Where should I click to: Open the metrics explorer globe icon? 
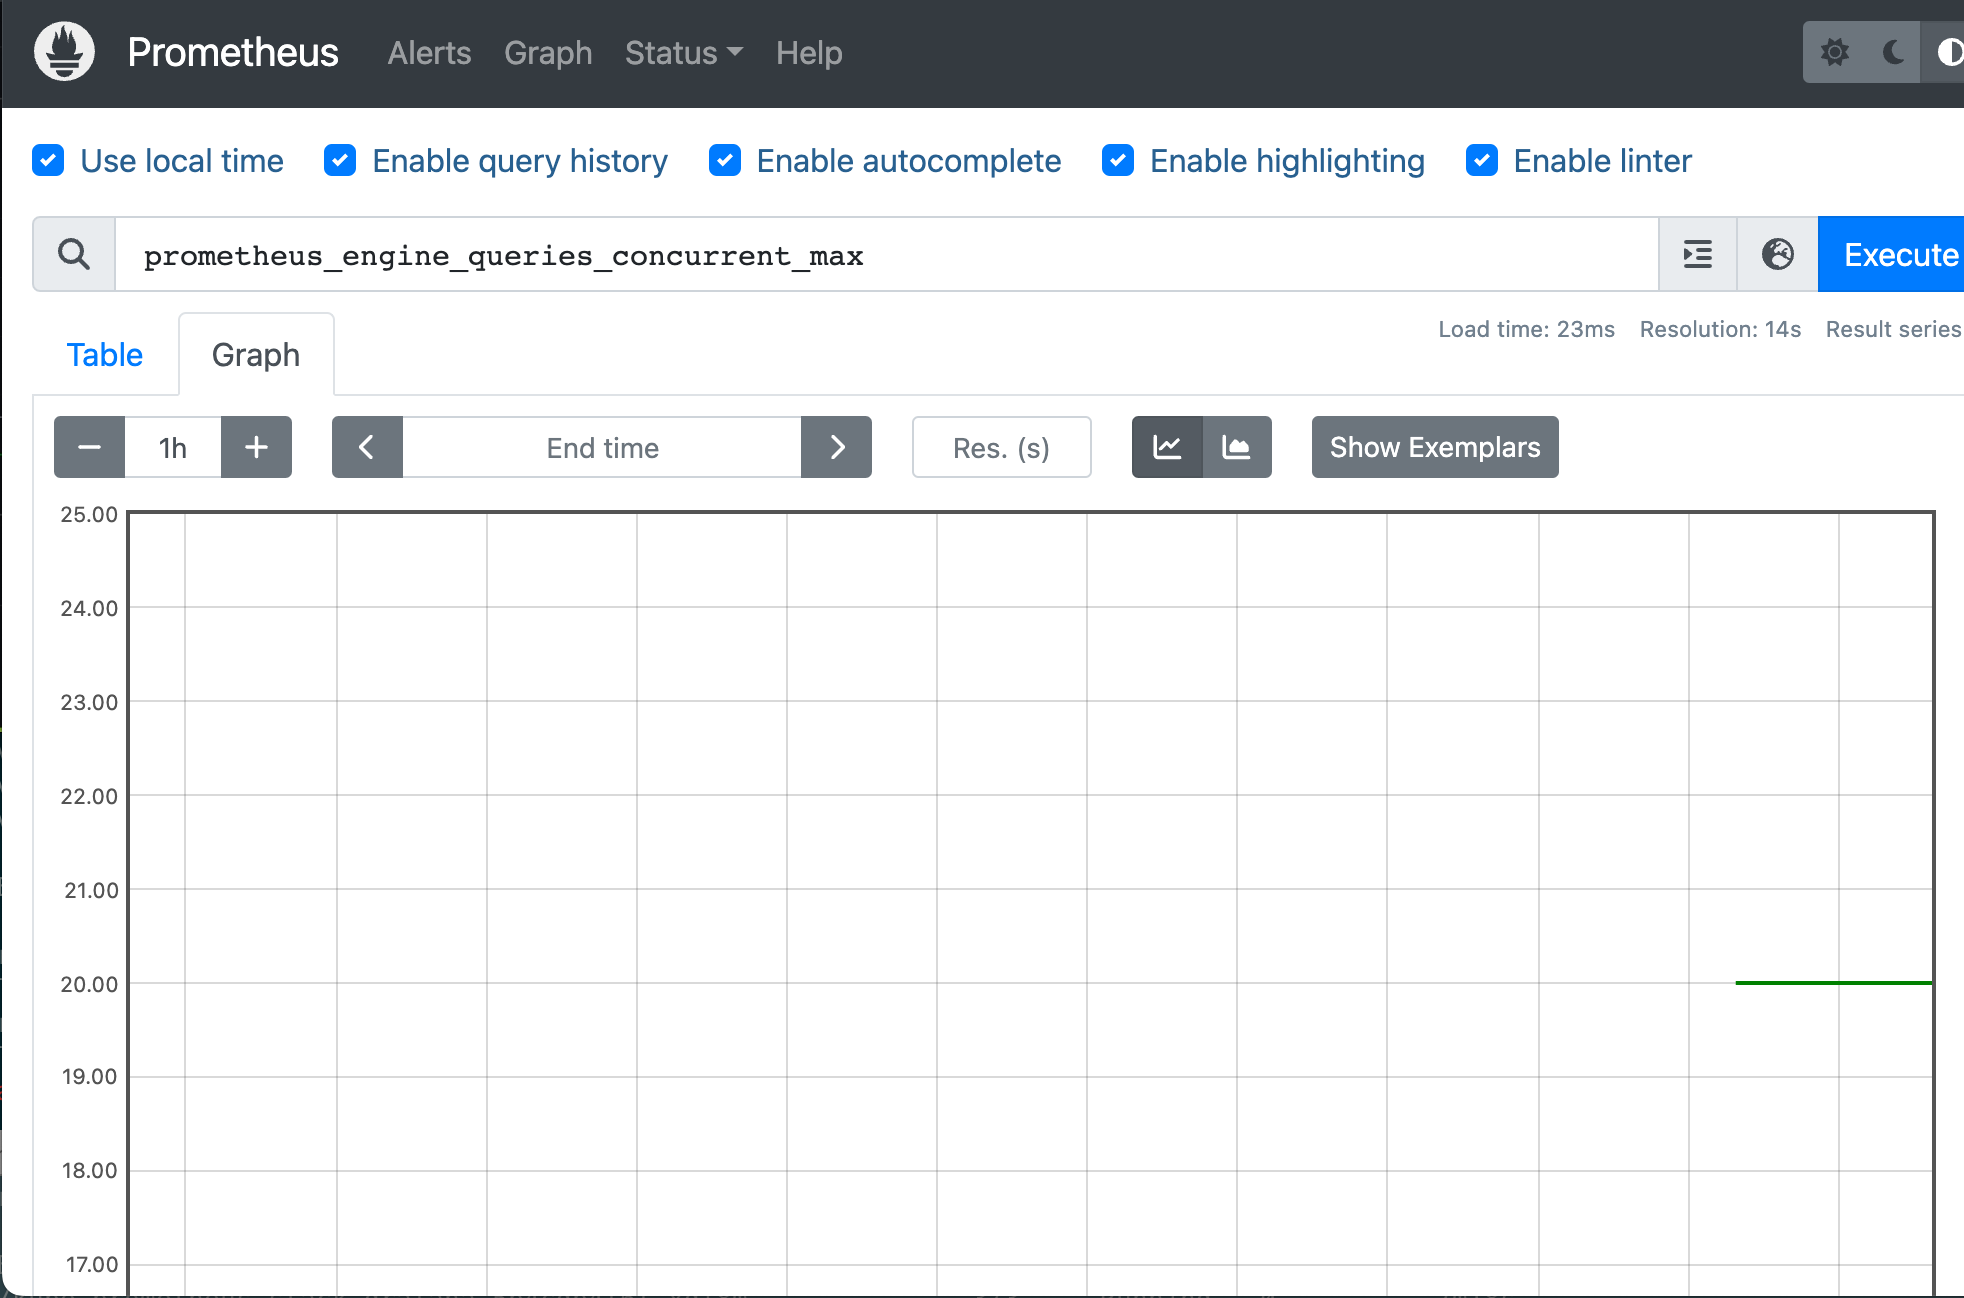1777,255
